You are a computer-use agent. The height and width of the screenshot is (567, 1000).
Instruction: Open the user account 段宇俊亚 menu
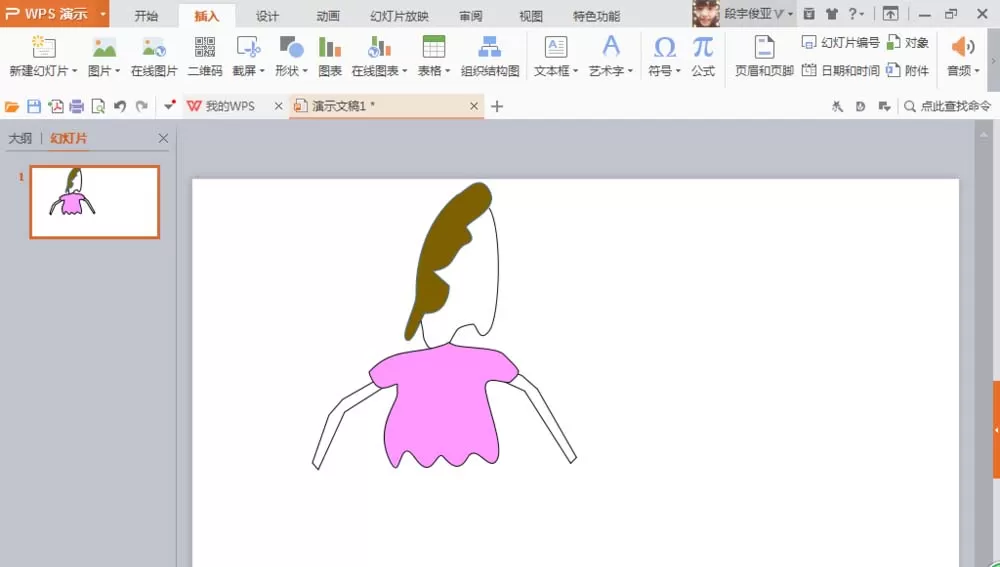(758, 13)
